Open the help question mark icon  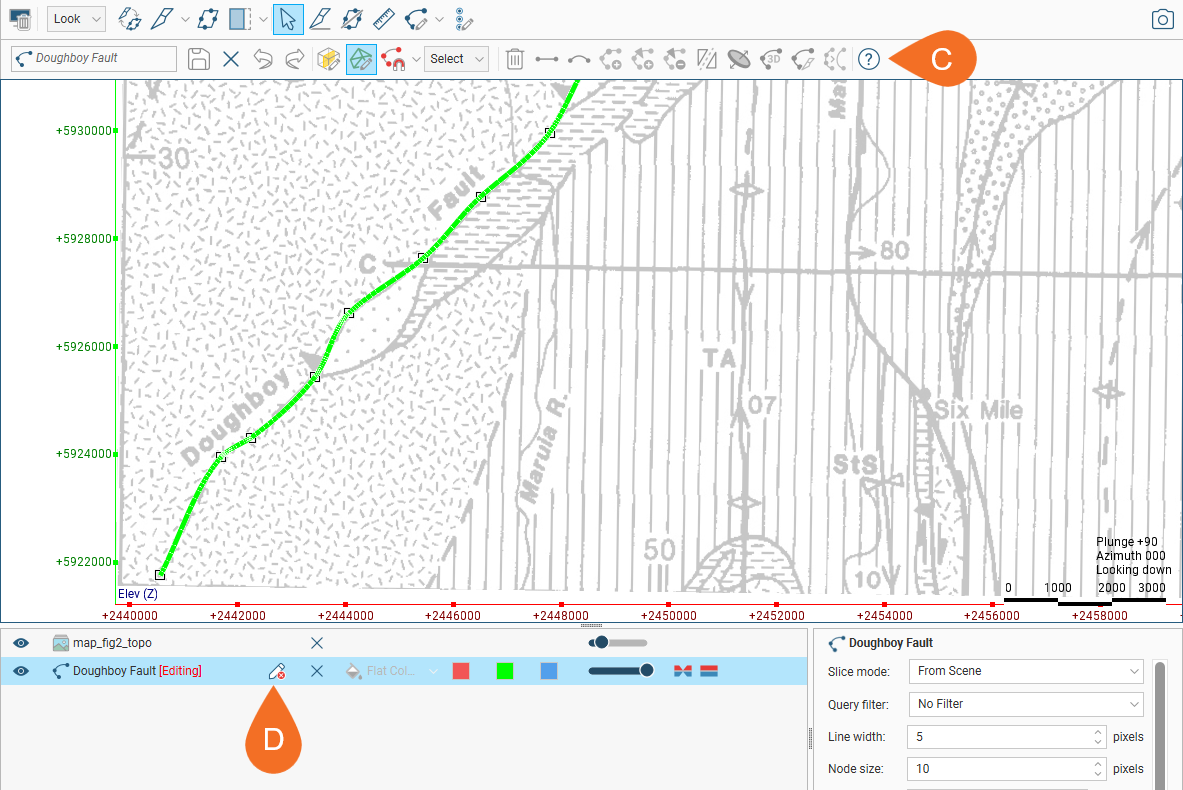point(868,59)
